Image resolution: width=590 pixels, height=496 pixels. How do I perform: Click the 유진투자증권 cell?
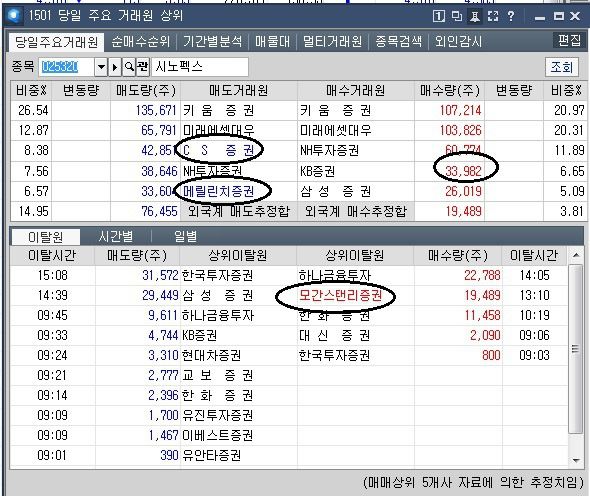tap(238, 415)
